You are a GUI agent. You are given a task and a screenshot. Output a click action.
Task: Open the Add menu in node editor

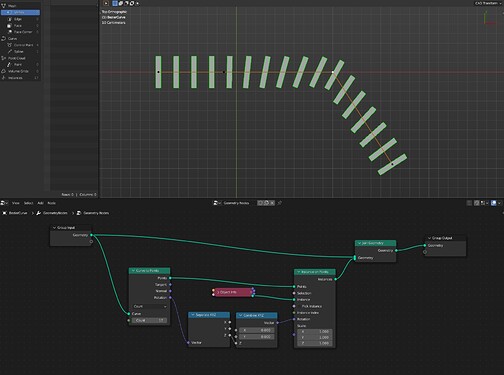coord(40,203)
